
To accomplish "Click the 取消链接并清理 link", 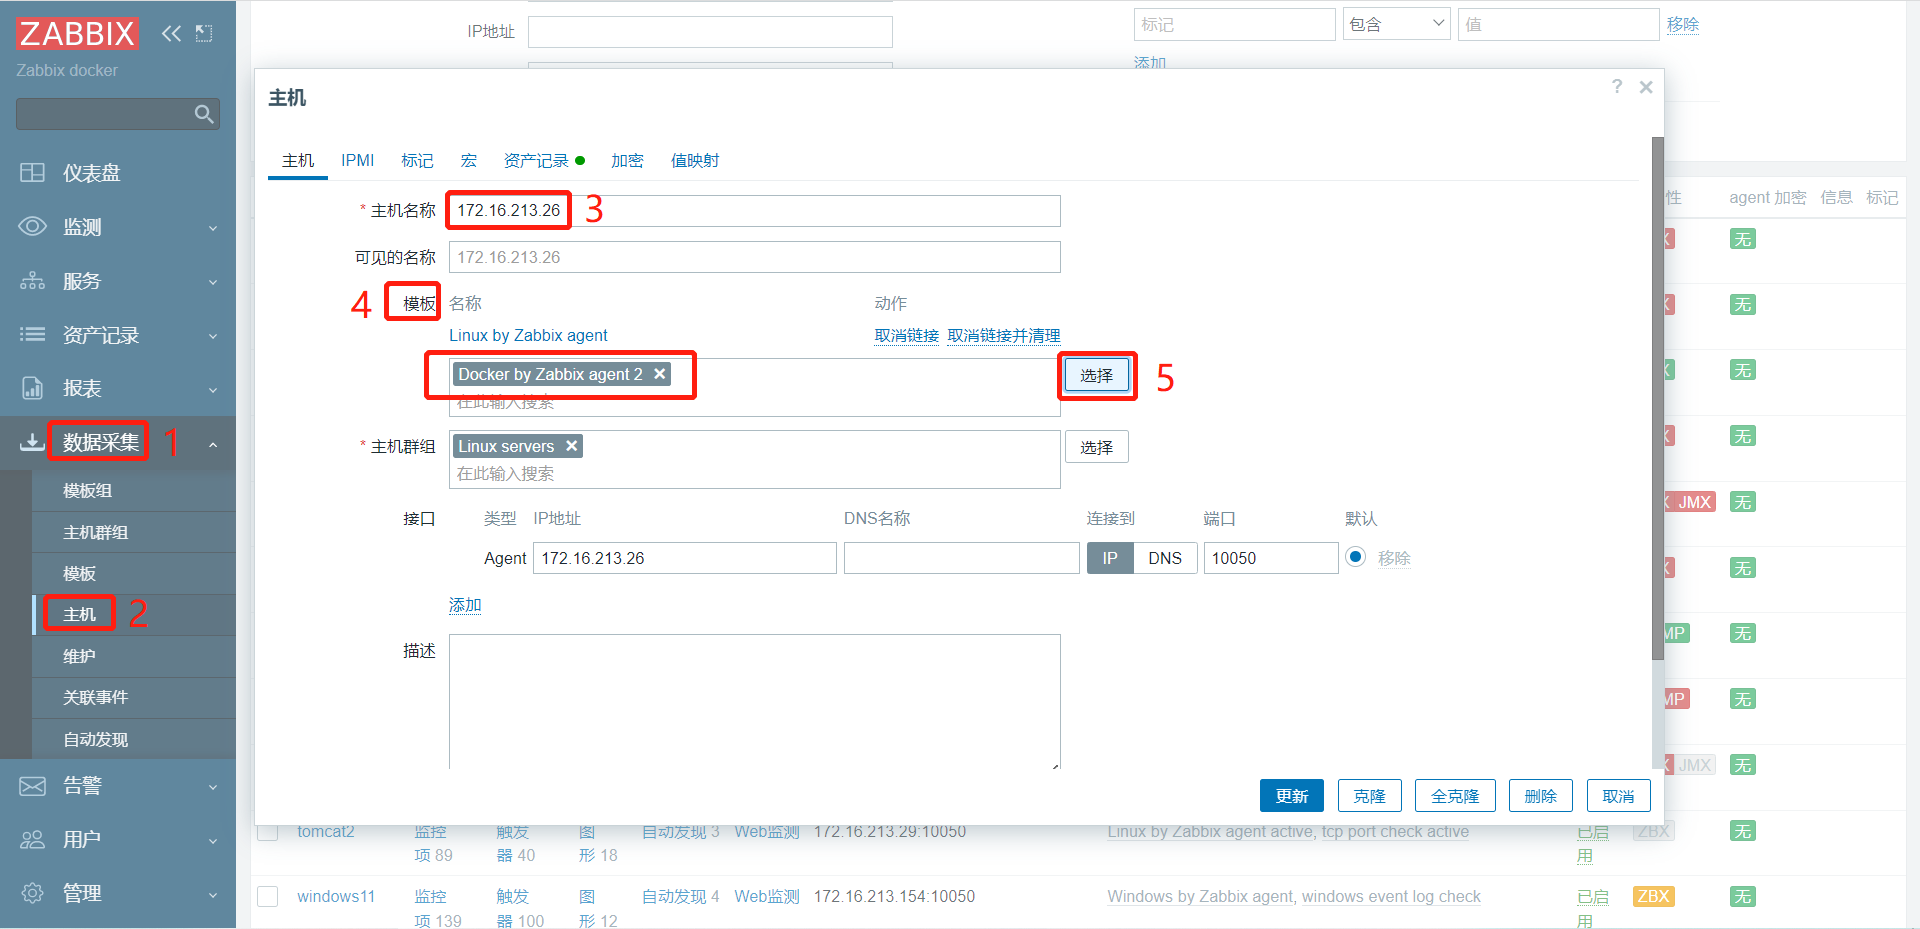I will (x=1004, y=335).
